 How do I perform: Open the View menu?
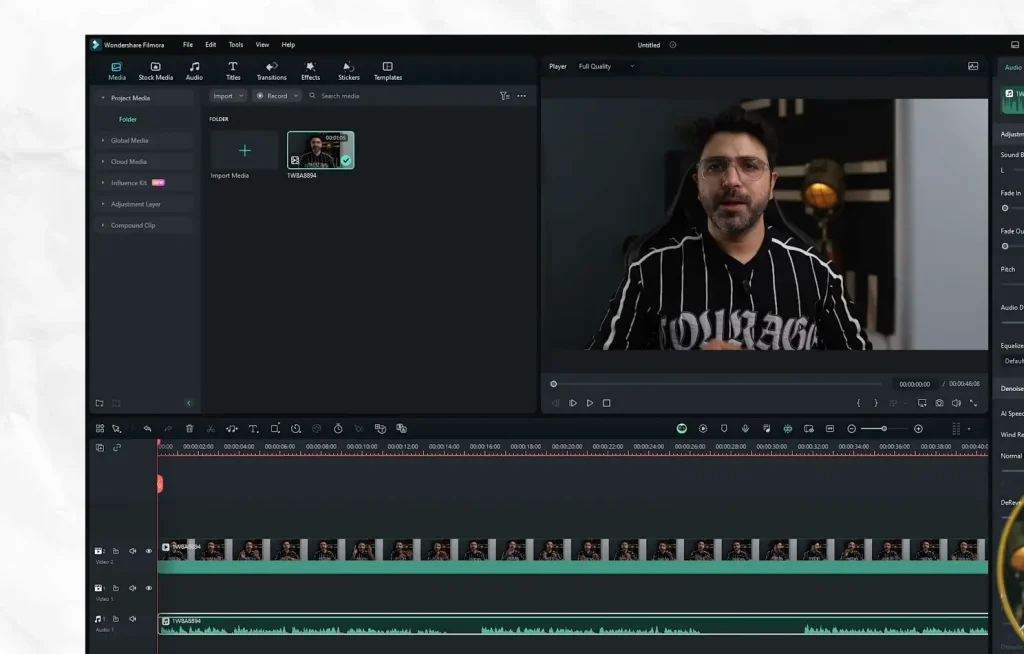(x=262, y=45)
